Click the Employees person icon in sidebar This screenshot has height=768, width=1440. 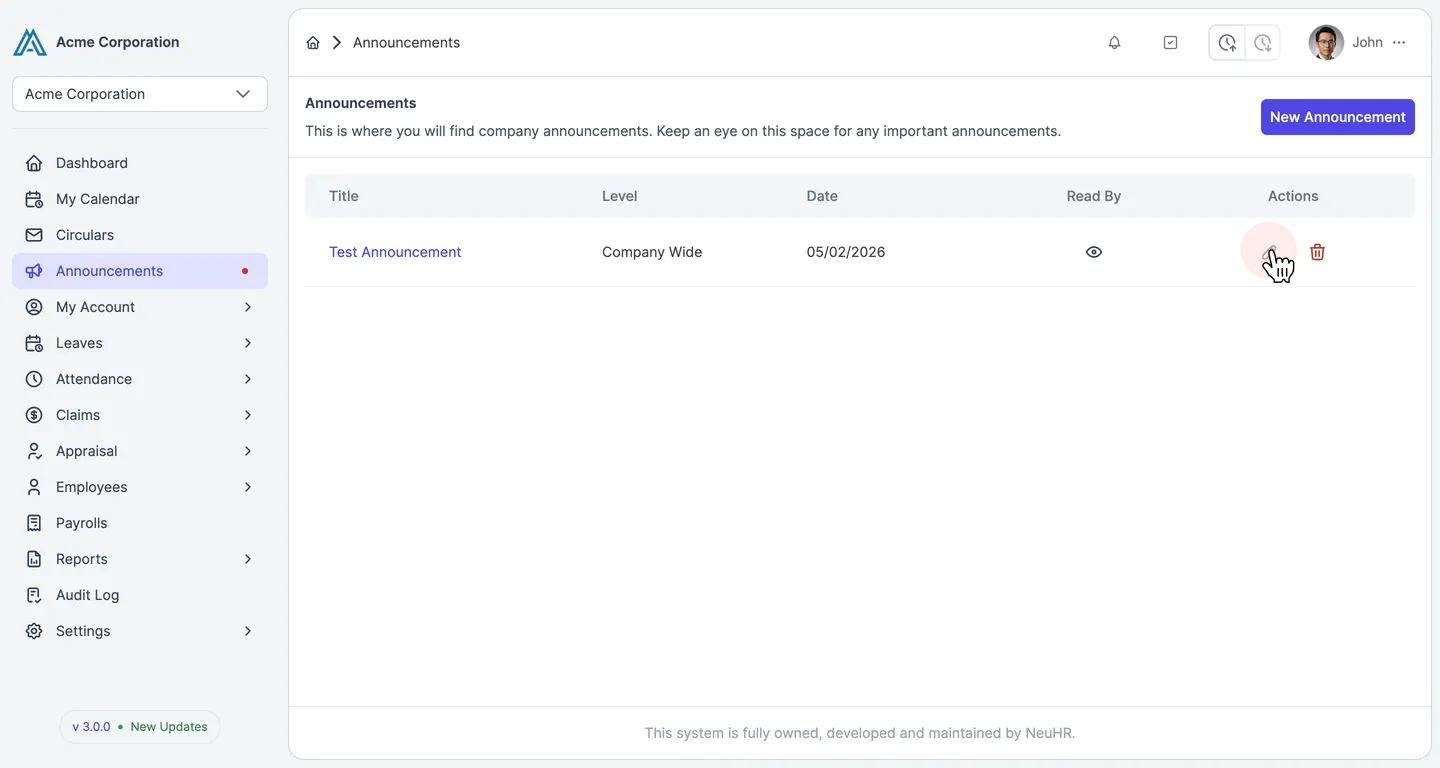pos(34,487)
